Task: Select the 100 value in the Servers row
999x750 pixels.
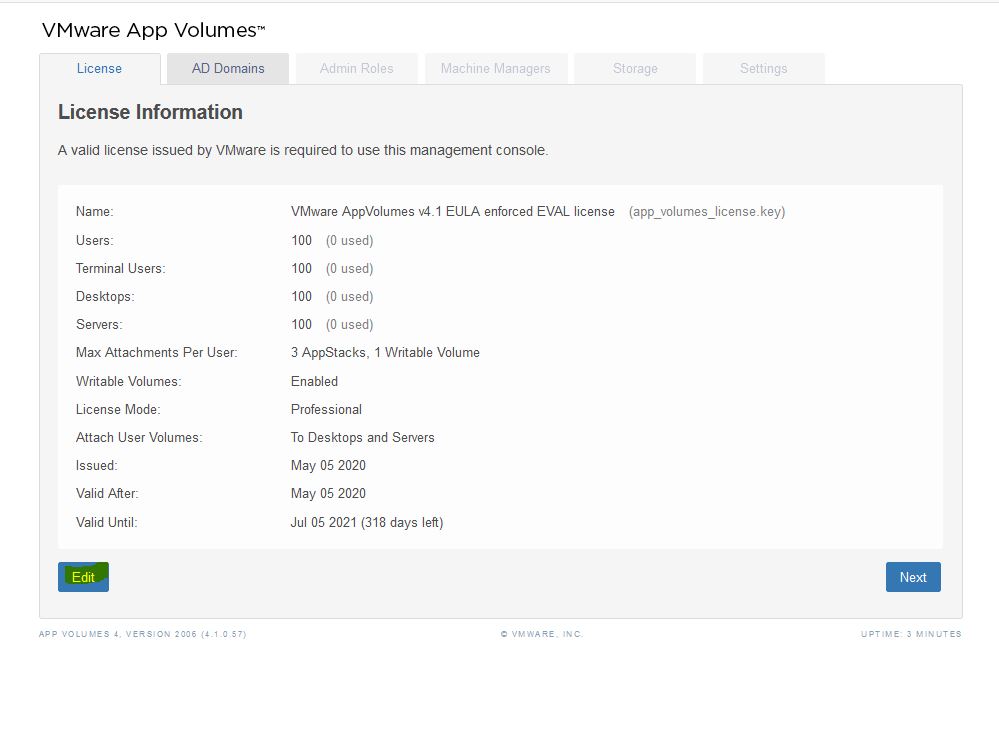Action: (301, 324)
